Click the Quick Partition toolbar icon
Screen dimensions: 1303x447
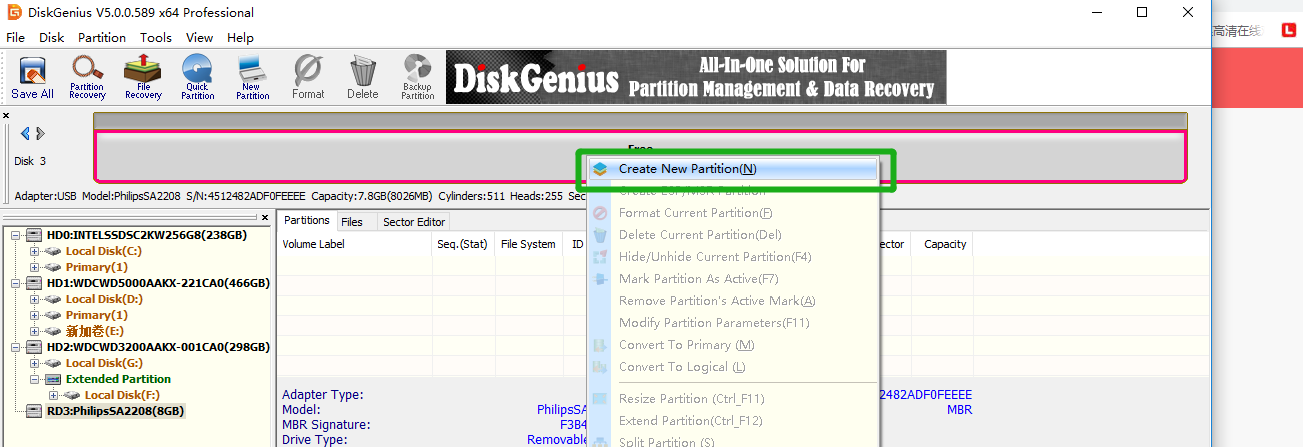[197, 77]
